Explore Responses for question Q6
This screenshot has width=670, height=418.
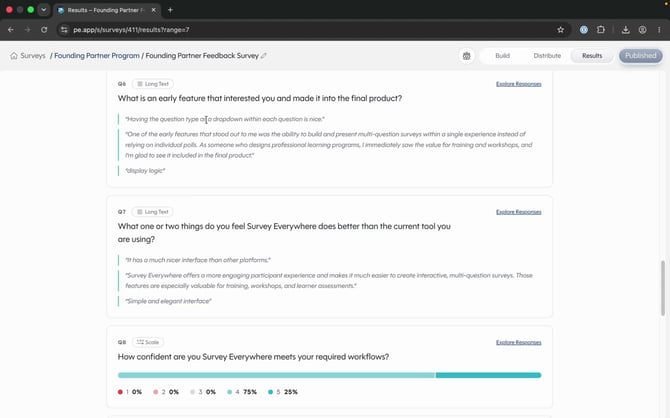(x=518, y=84)
